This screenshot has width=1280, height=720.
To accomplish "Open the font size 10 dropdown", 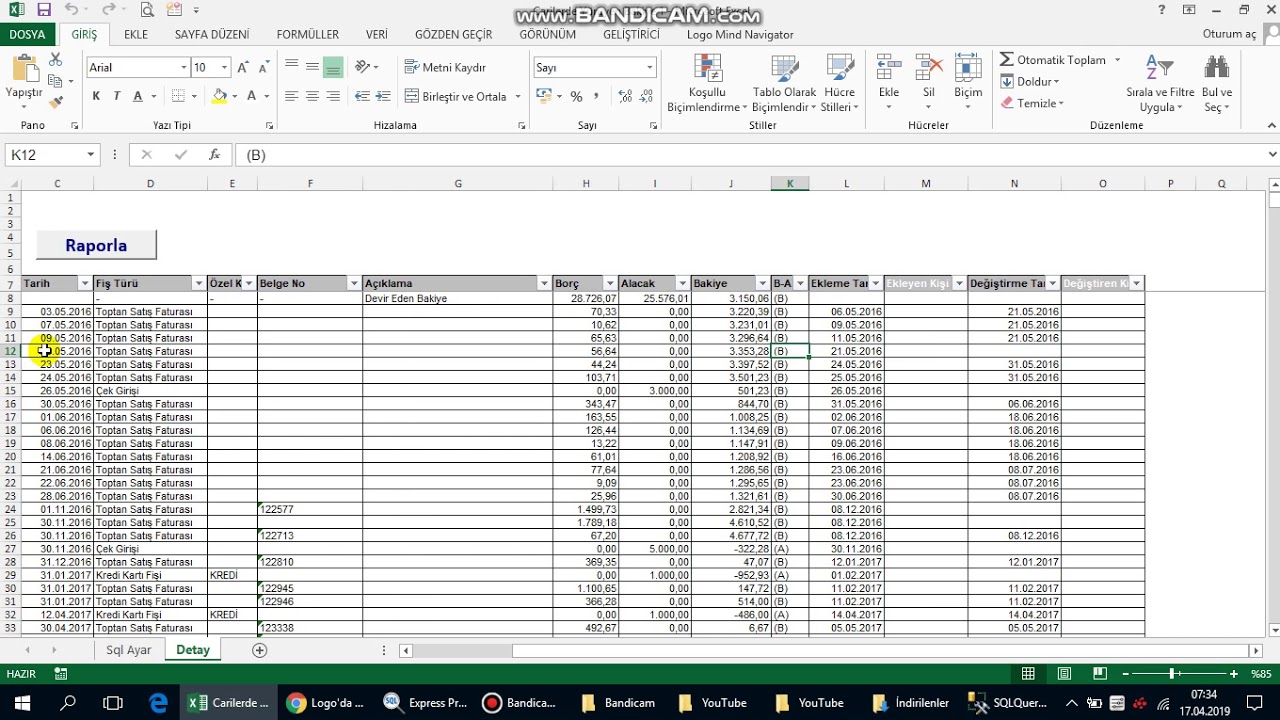I will (224, 67).
